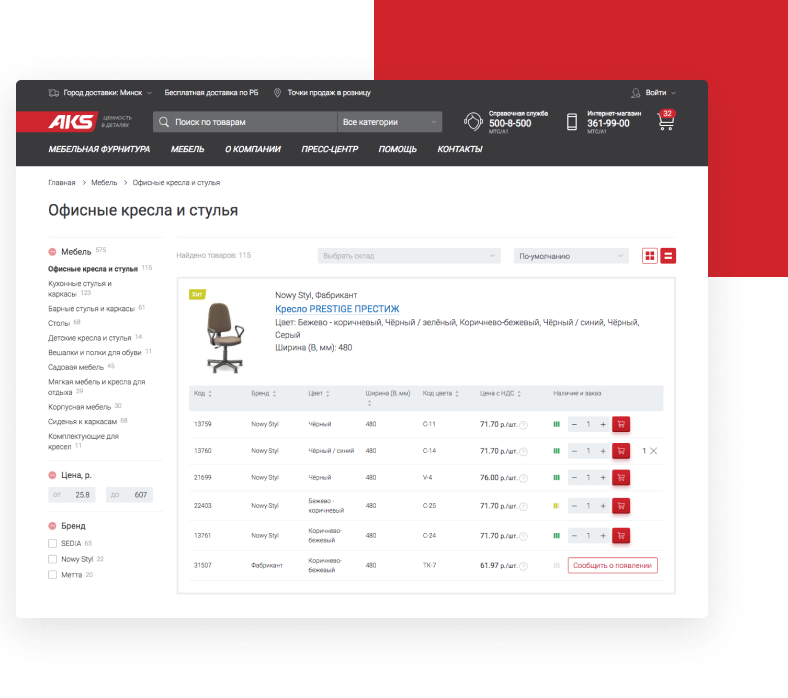
Task: Collapse the Цена filter section
Action: (x=52, y=475)
